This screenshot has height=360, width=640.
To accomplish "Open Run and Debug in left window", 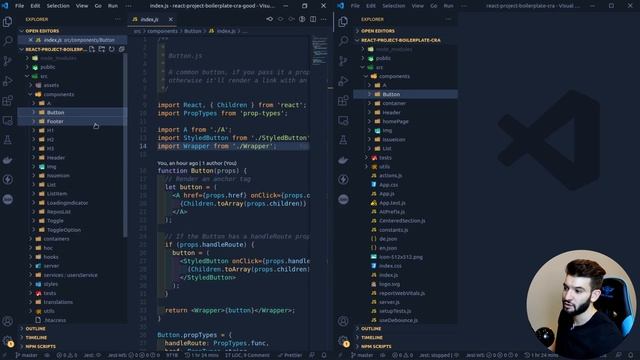I will click(x=8, y=81).
